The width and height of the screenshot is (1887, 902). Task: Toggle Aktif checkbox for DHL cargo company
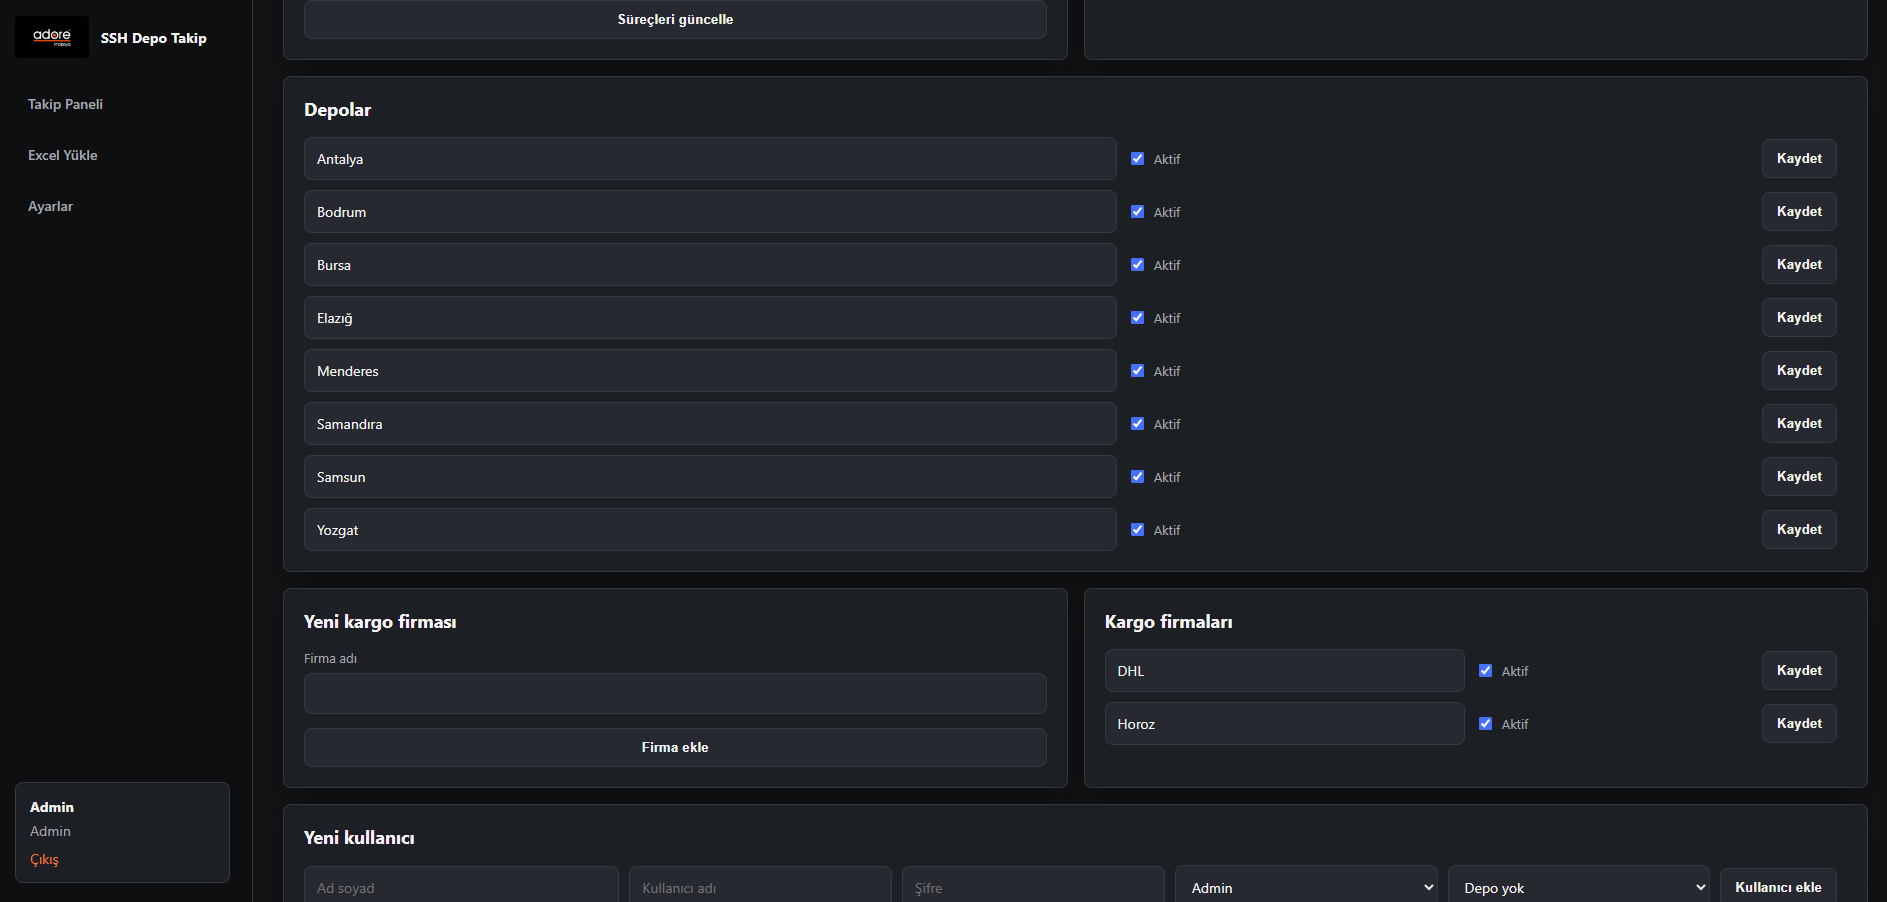1485,671
